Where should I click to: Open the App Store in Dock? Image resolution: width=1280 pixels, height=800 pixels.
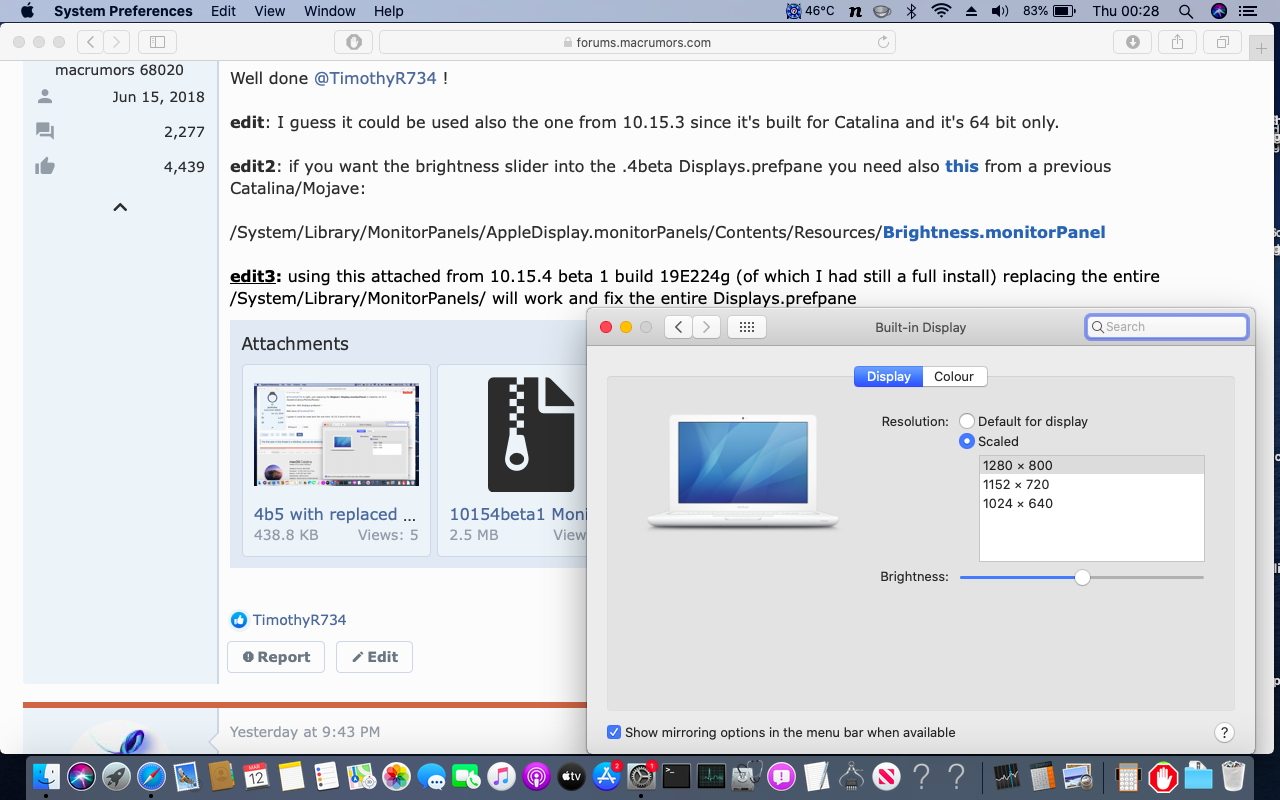click(x=606, y=775)
